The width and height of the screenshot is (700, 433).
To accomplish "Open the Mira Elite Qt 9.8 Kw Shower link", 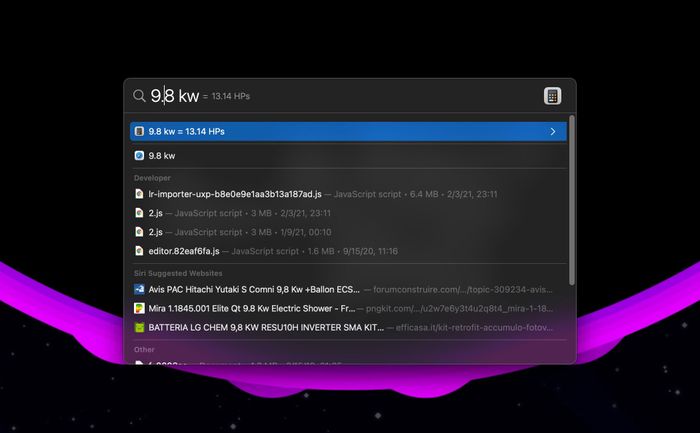I will [x=348, y=308].
